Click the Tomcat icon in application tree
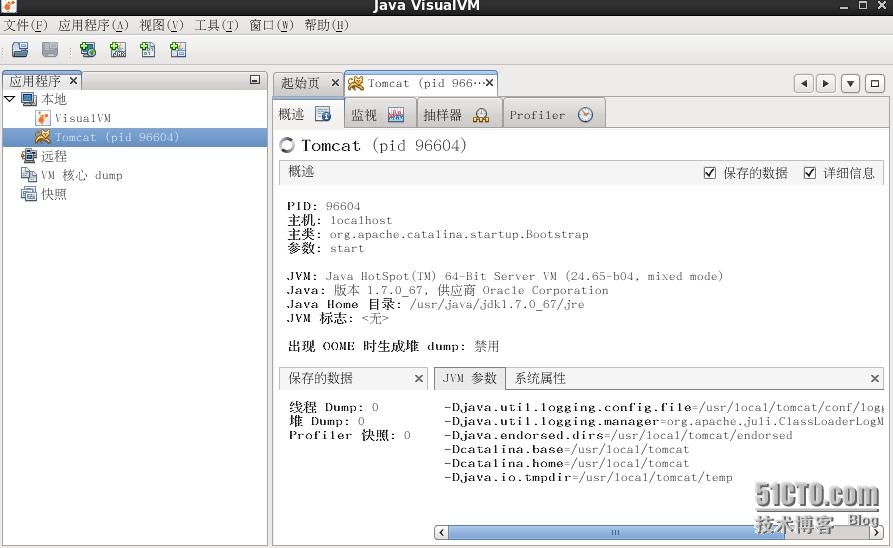This screenshot has height=548, width=893. click(42, 137)
